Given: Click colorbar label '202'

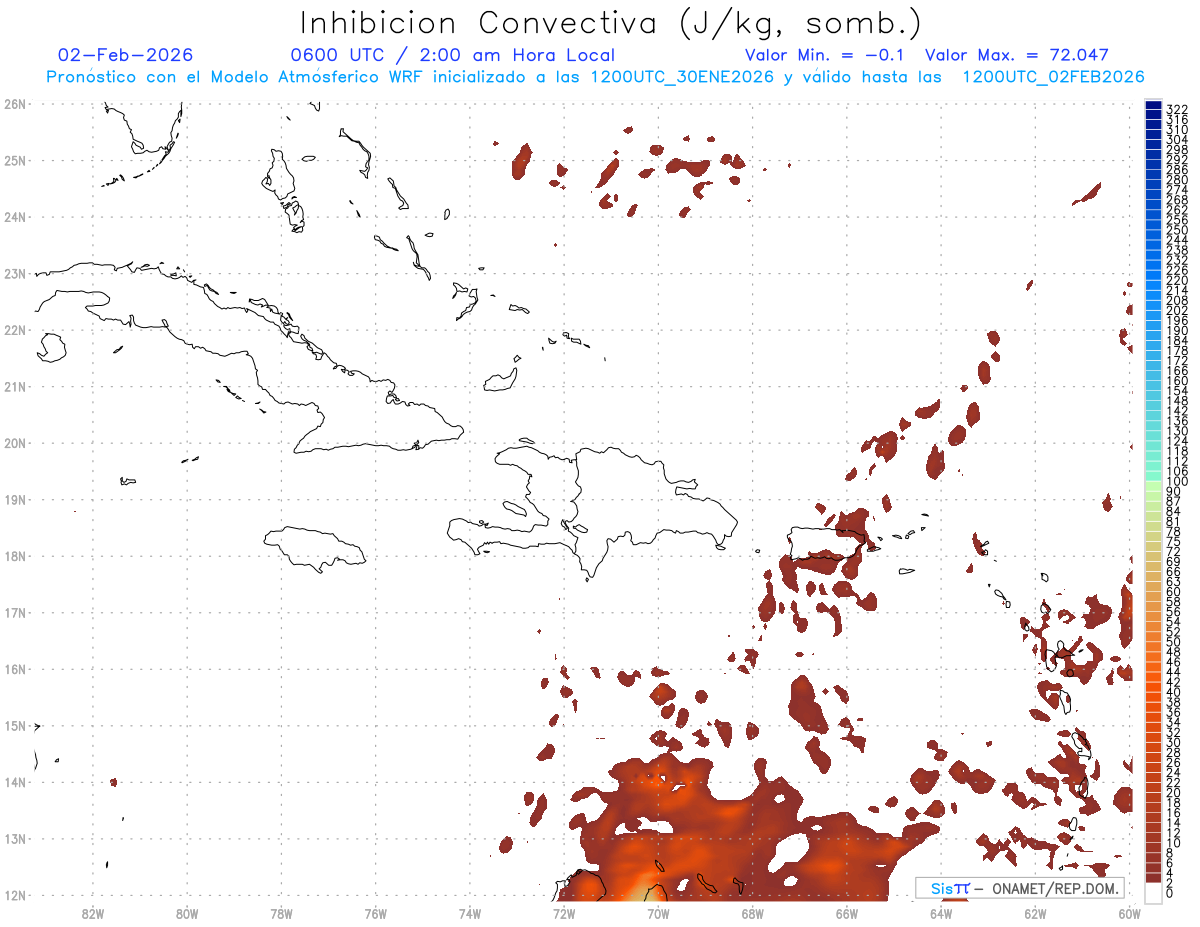Looking at the screenshot, I should click(1177, 310).
